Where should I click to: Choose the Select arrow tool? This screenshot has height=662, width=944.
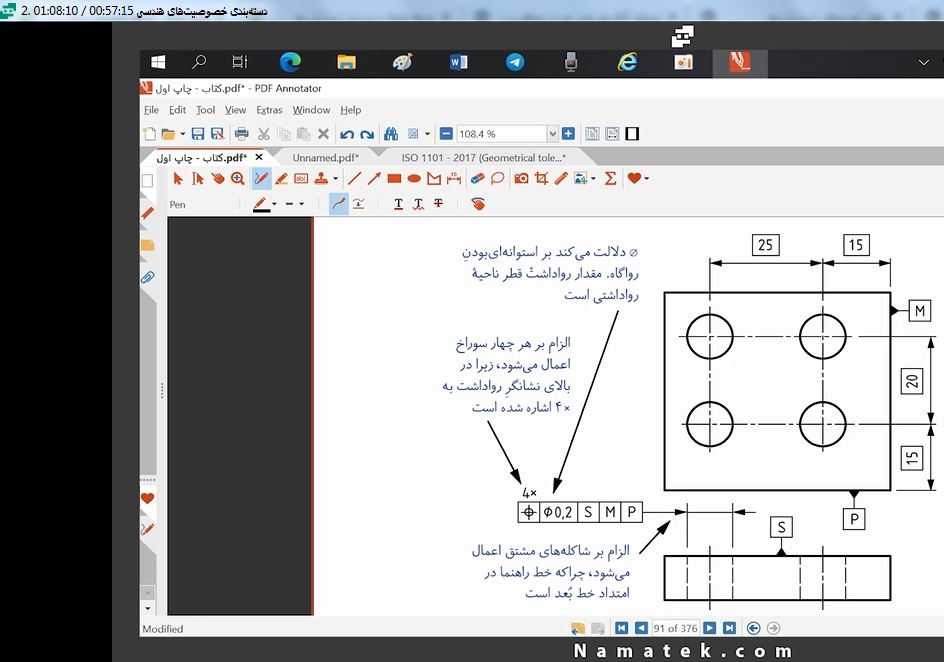[x=178, y=178]
